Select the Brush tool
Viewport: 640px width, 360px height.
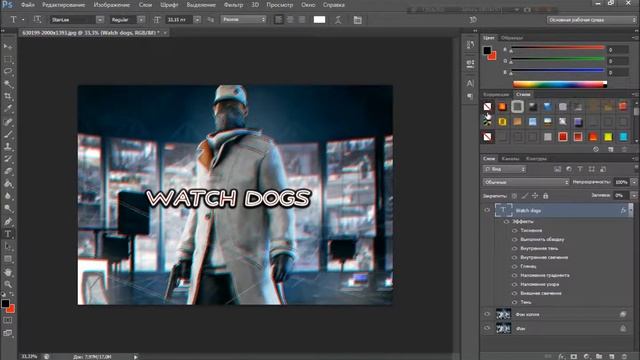(8, 134)
